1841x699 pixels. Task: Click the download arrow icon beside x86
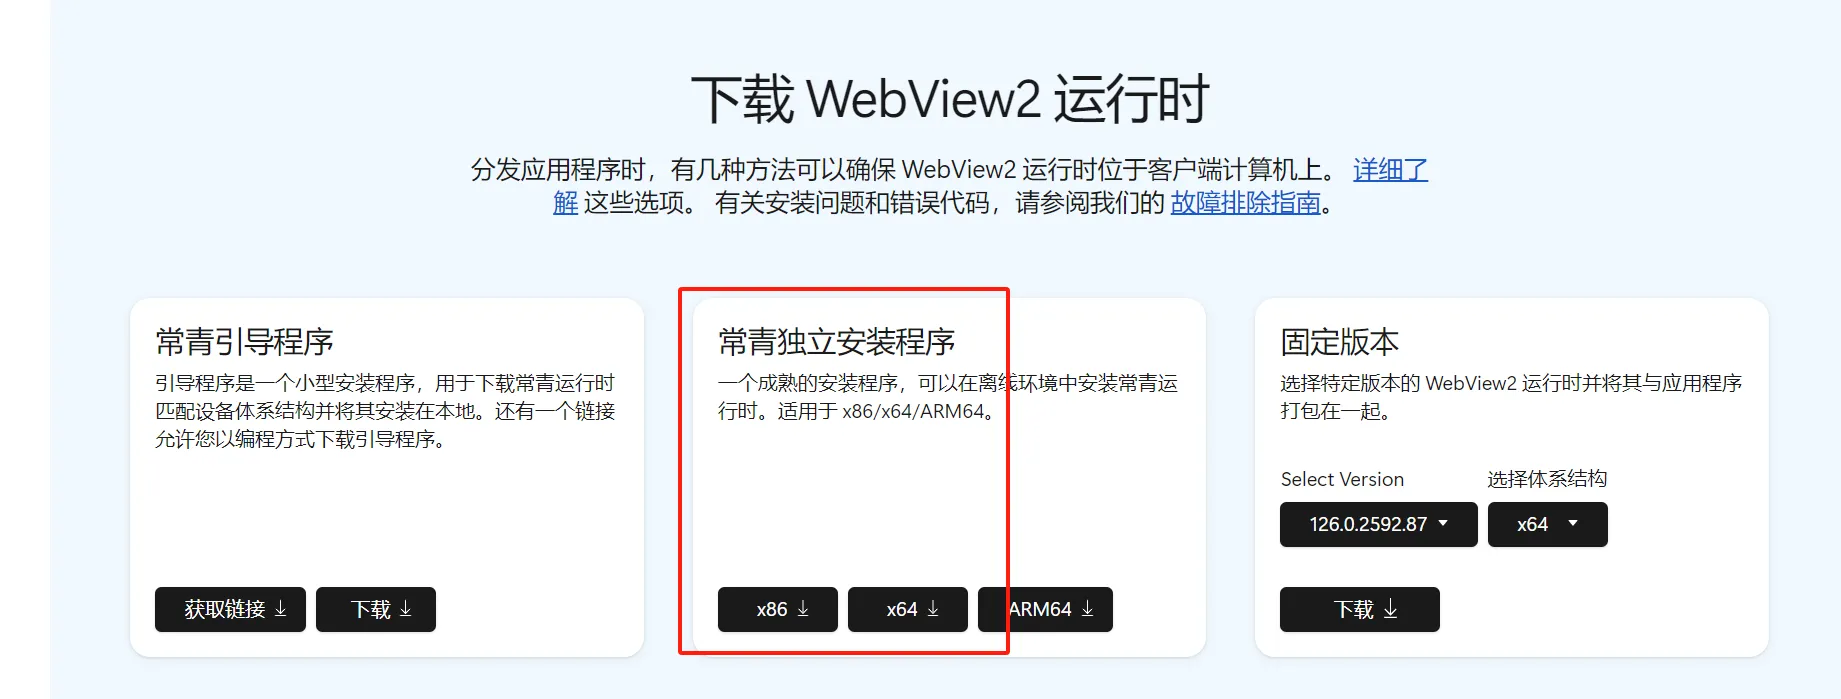coord(803,609)
